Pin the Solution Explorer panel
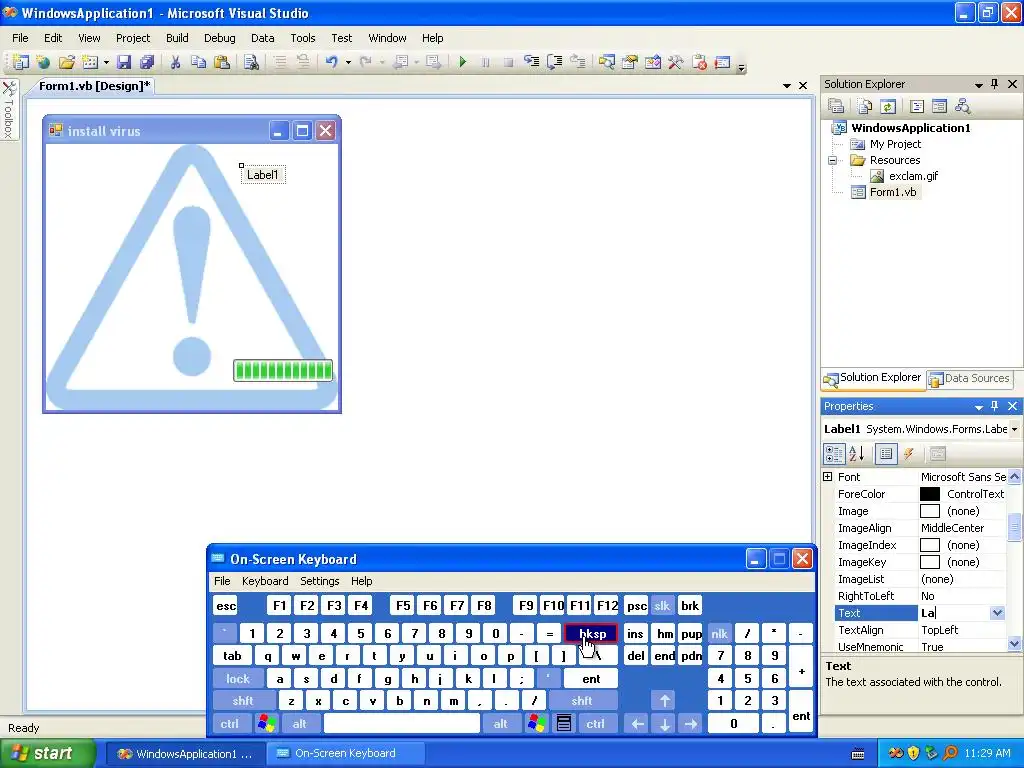Image resolution: width=1024 pixels, height=768 pixels. click(994, 84)
